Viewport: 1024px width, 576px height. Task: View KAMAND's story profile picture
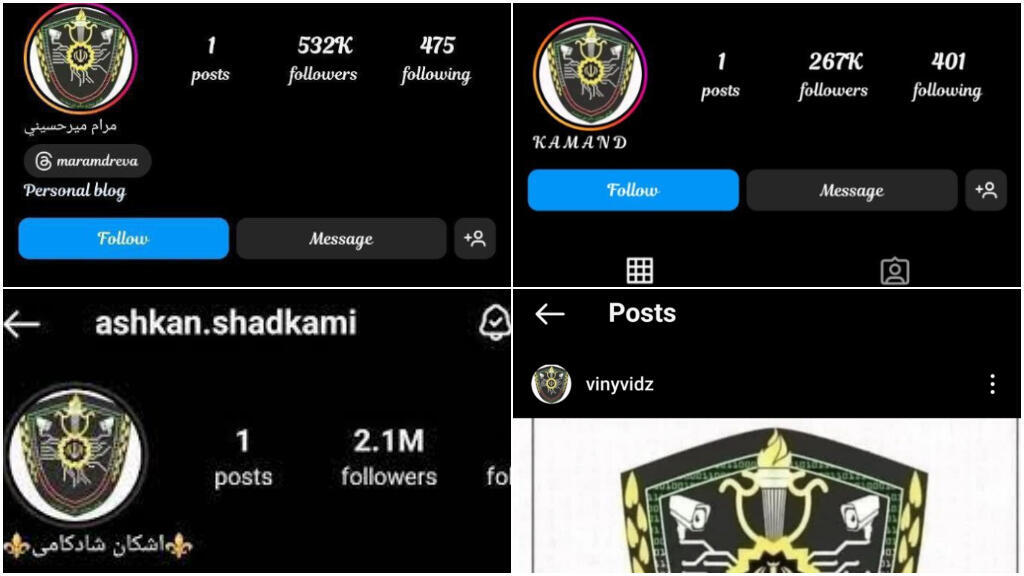[x=590, y=74]
